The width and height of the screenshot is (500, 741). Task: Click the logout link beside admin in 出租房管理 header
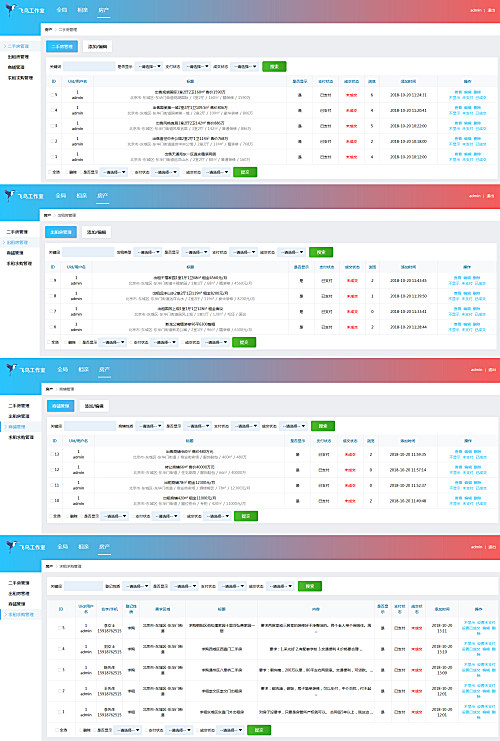(x=490, y=196)
